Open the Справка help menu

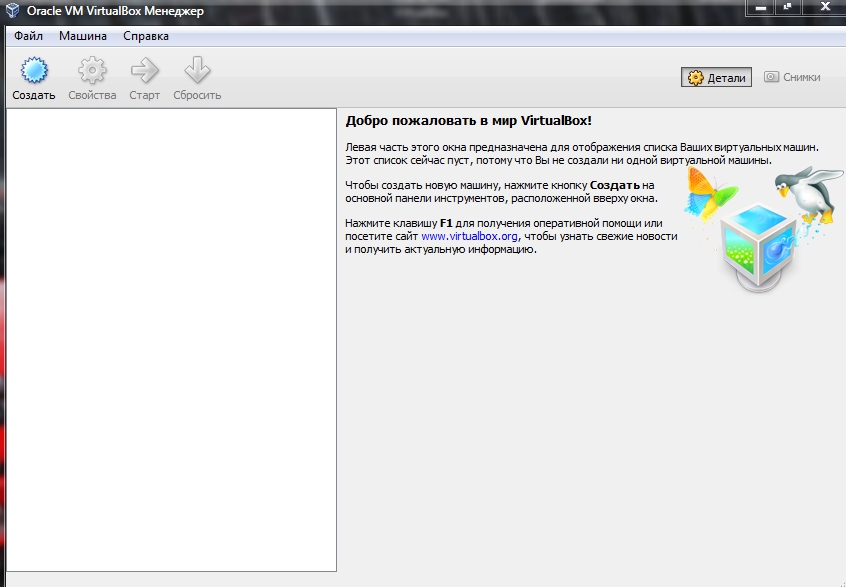click(146, 36)
